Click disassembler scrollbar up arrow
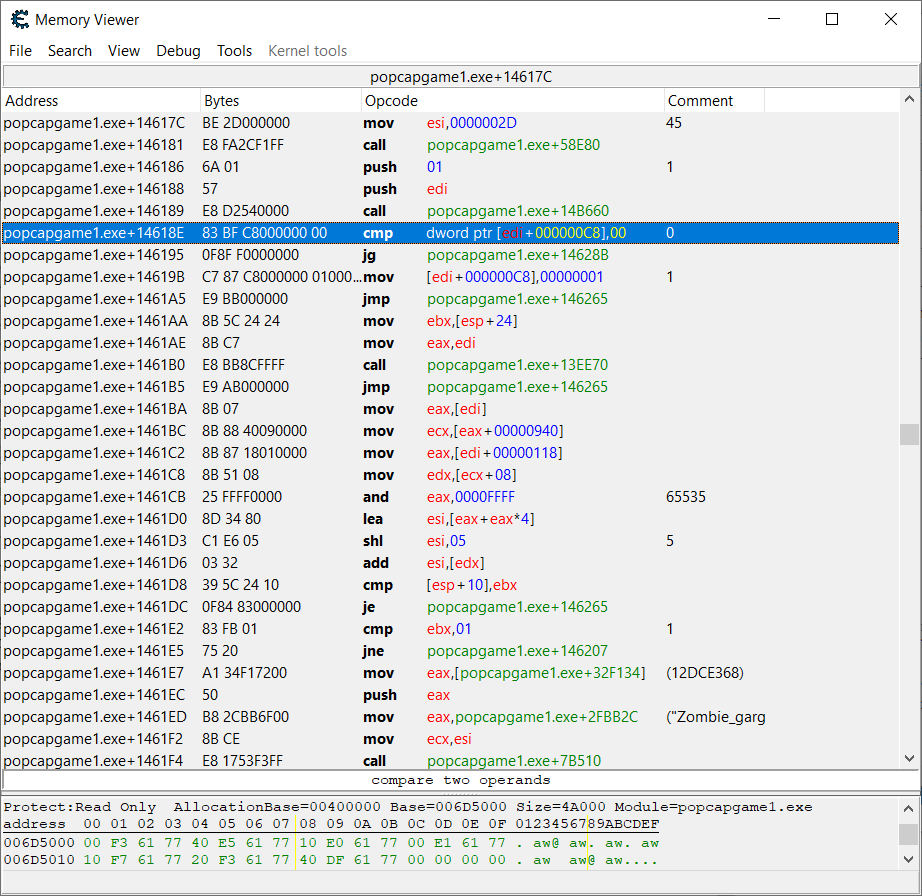The image size is (922, 896). point(909,99)
